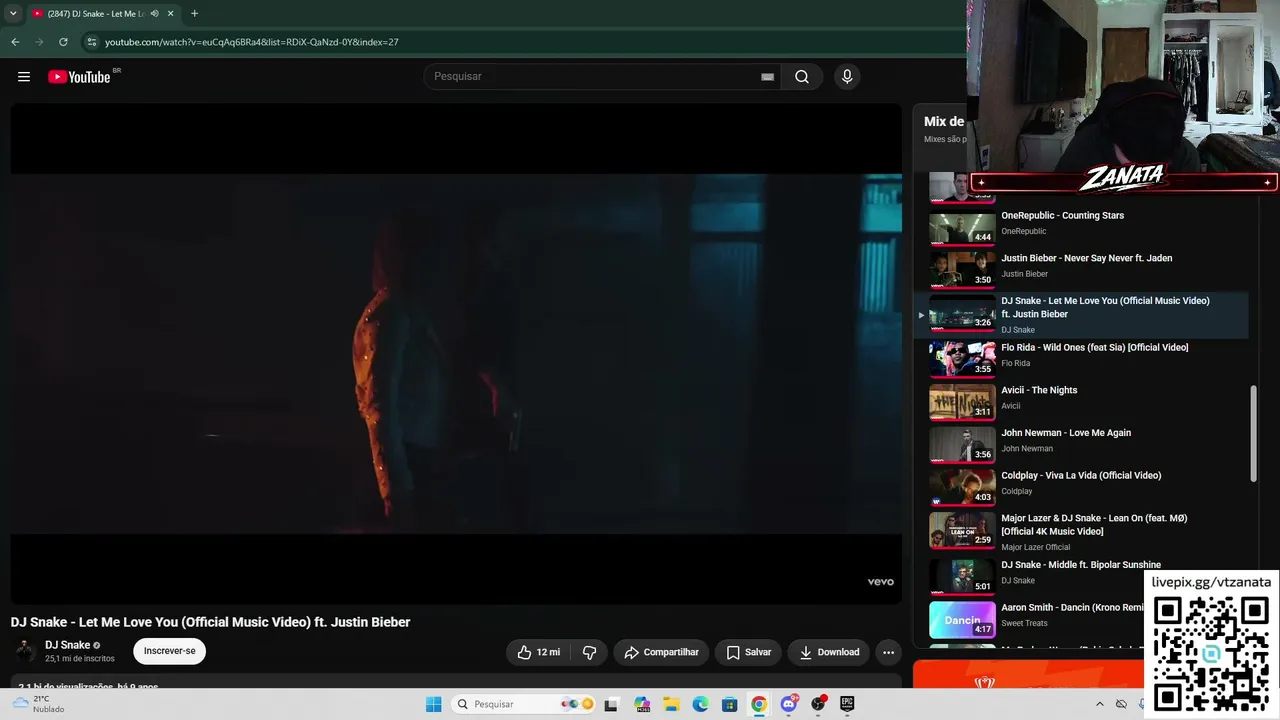
Task: Like the video with thumbs up
Action: (x=538, y=652)
